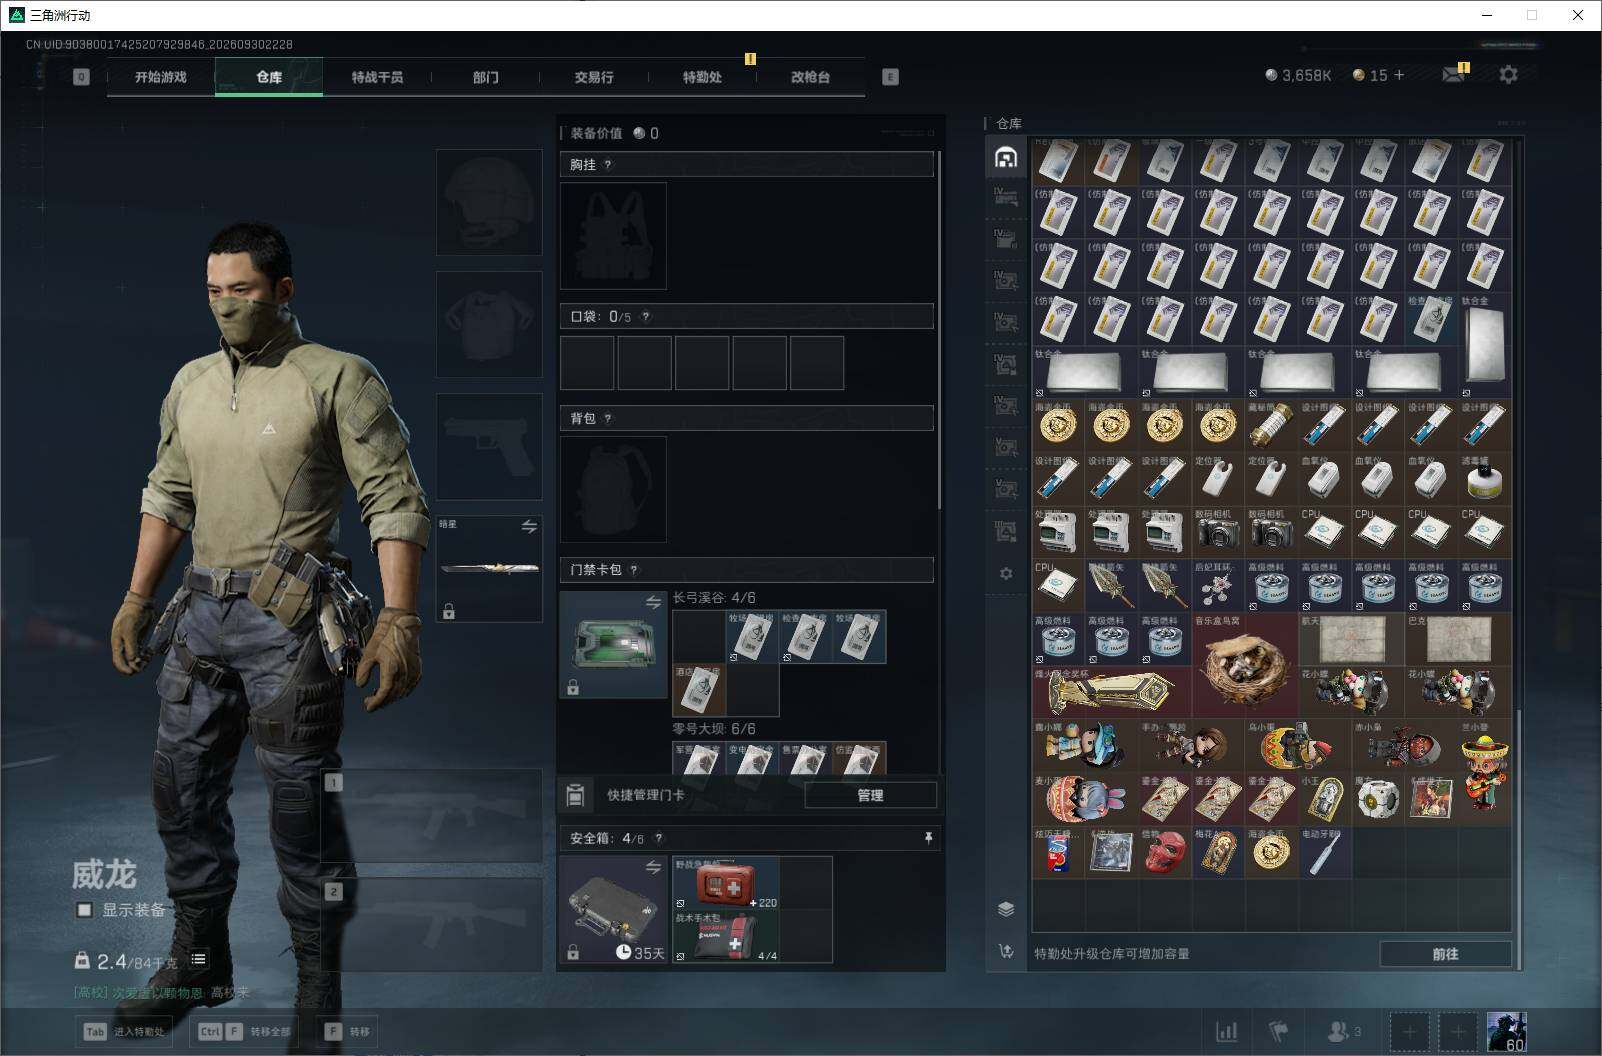Screen dimensions: 1602x1056
Task: Add currency with the plus beside 15
Action: (1398, 75)
